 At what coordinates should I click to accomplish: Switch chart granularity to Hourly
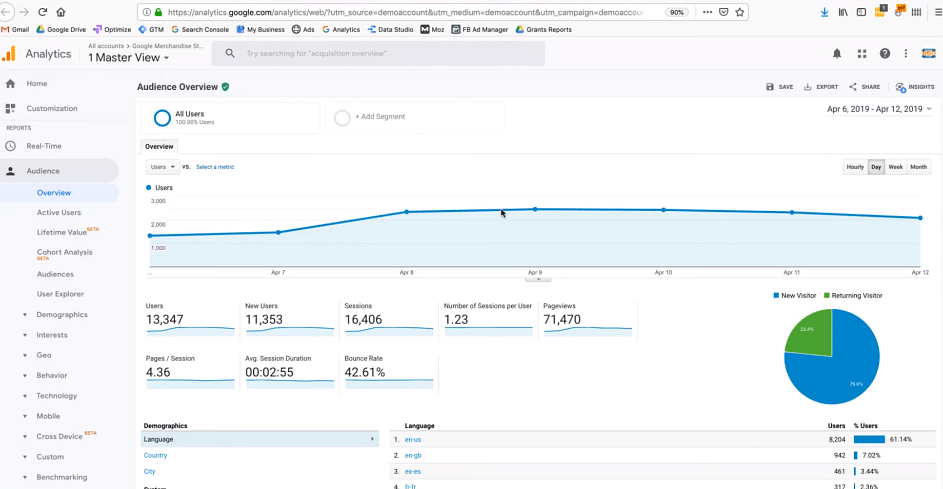coord(855,167)
